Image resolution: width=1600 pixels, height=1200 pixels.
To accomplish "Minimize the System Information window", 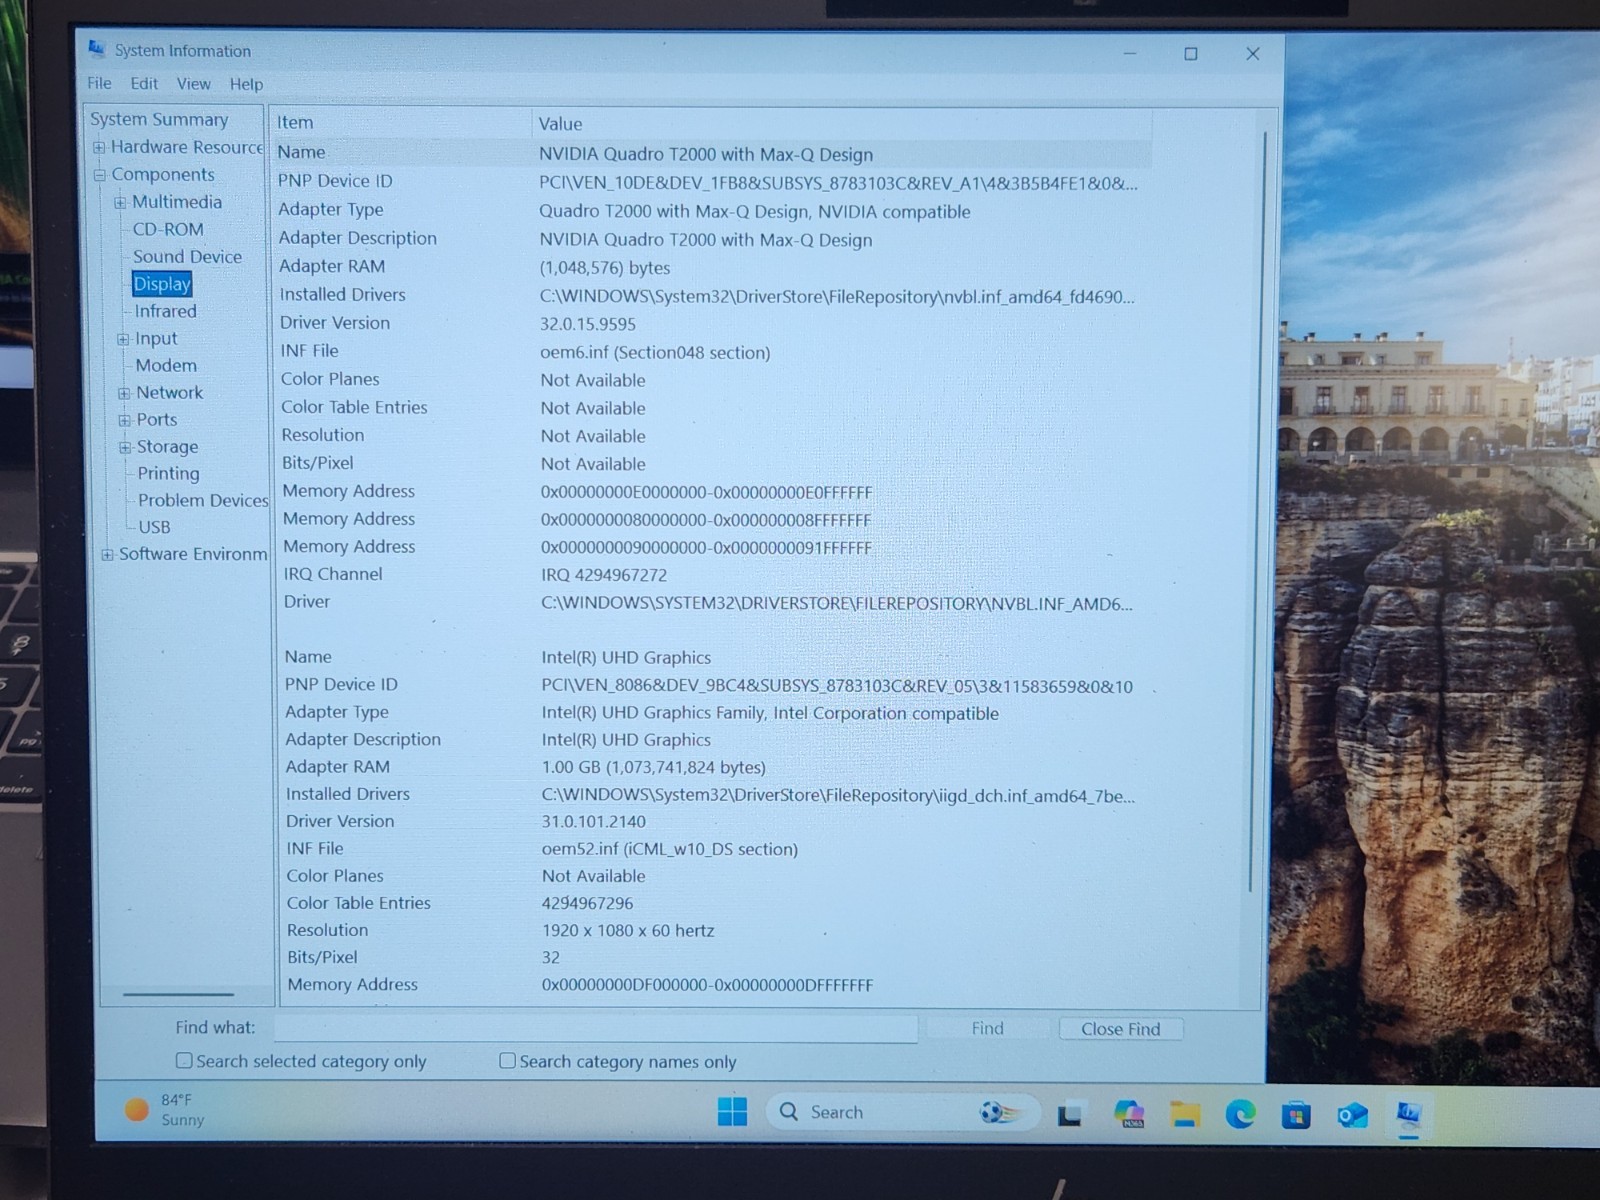I will click(x=1130, y=53).
